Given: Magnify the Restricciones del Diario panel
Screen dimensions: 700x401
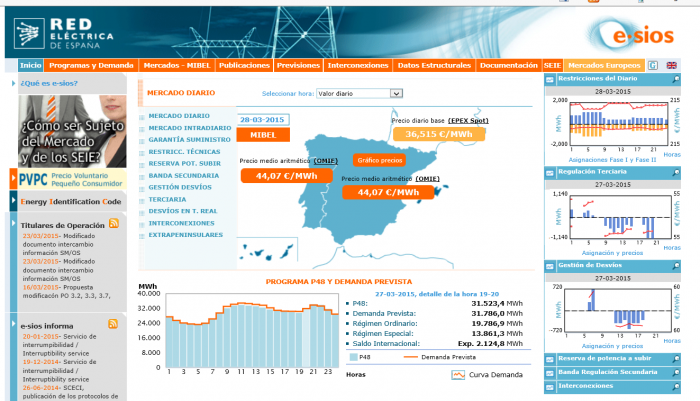Looking at the screenshot, I should pos(676,79).
